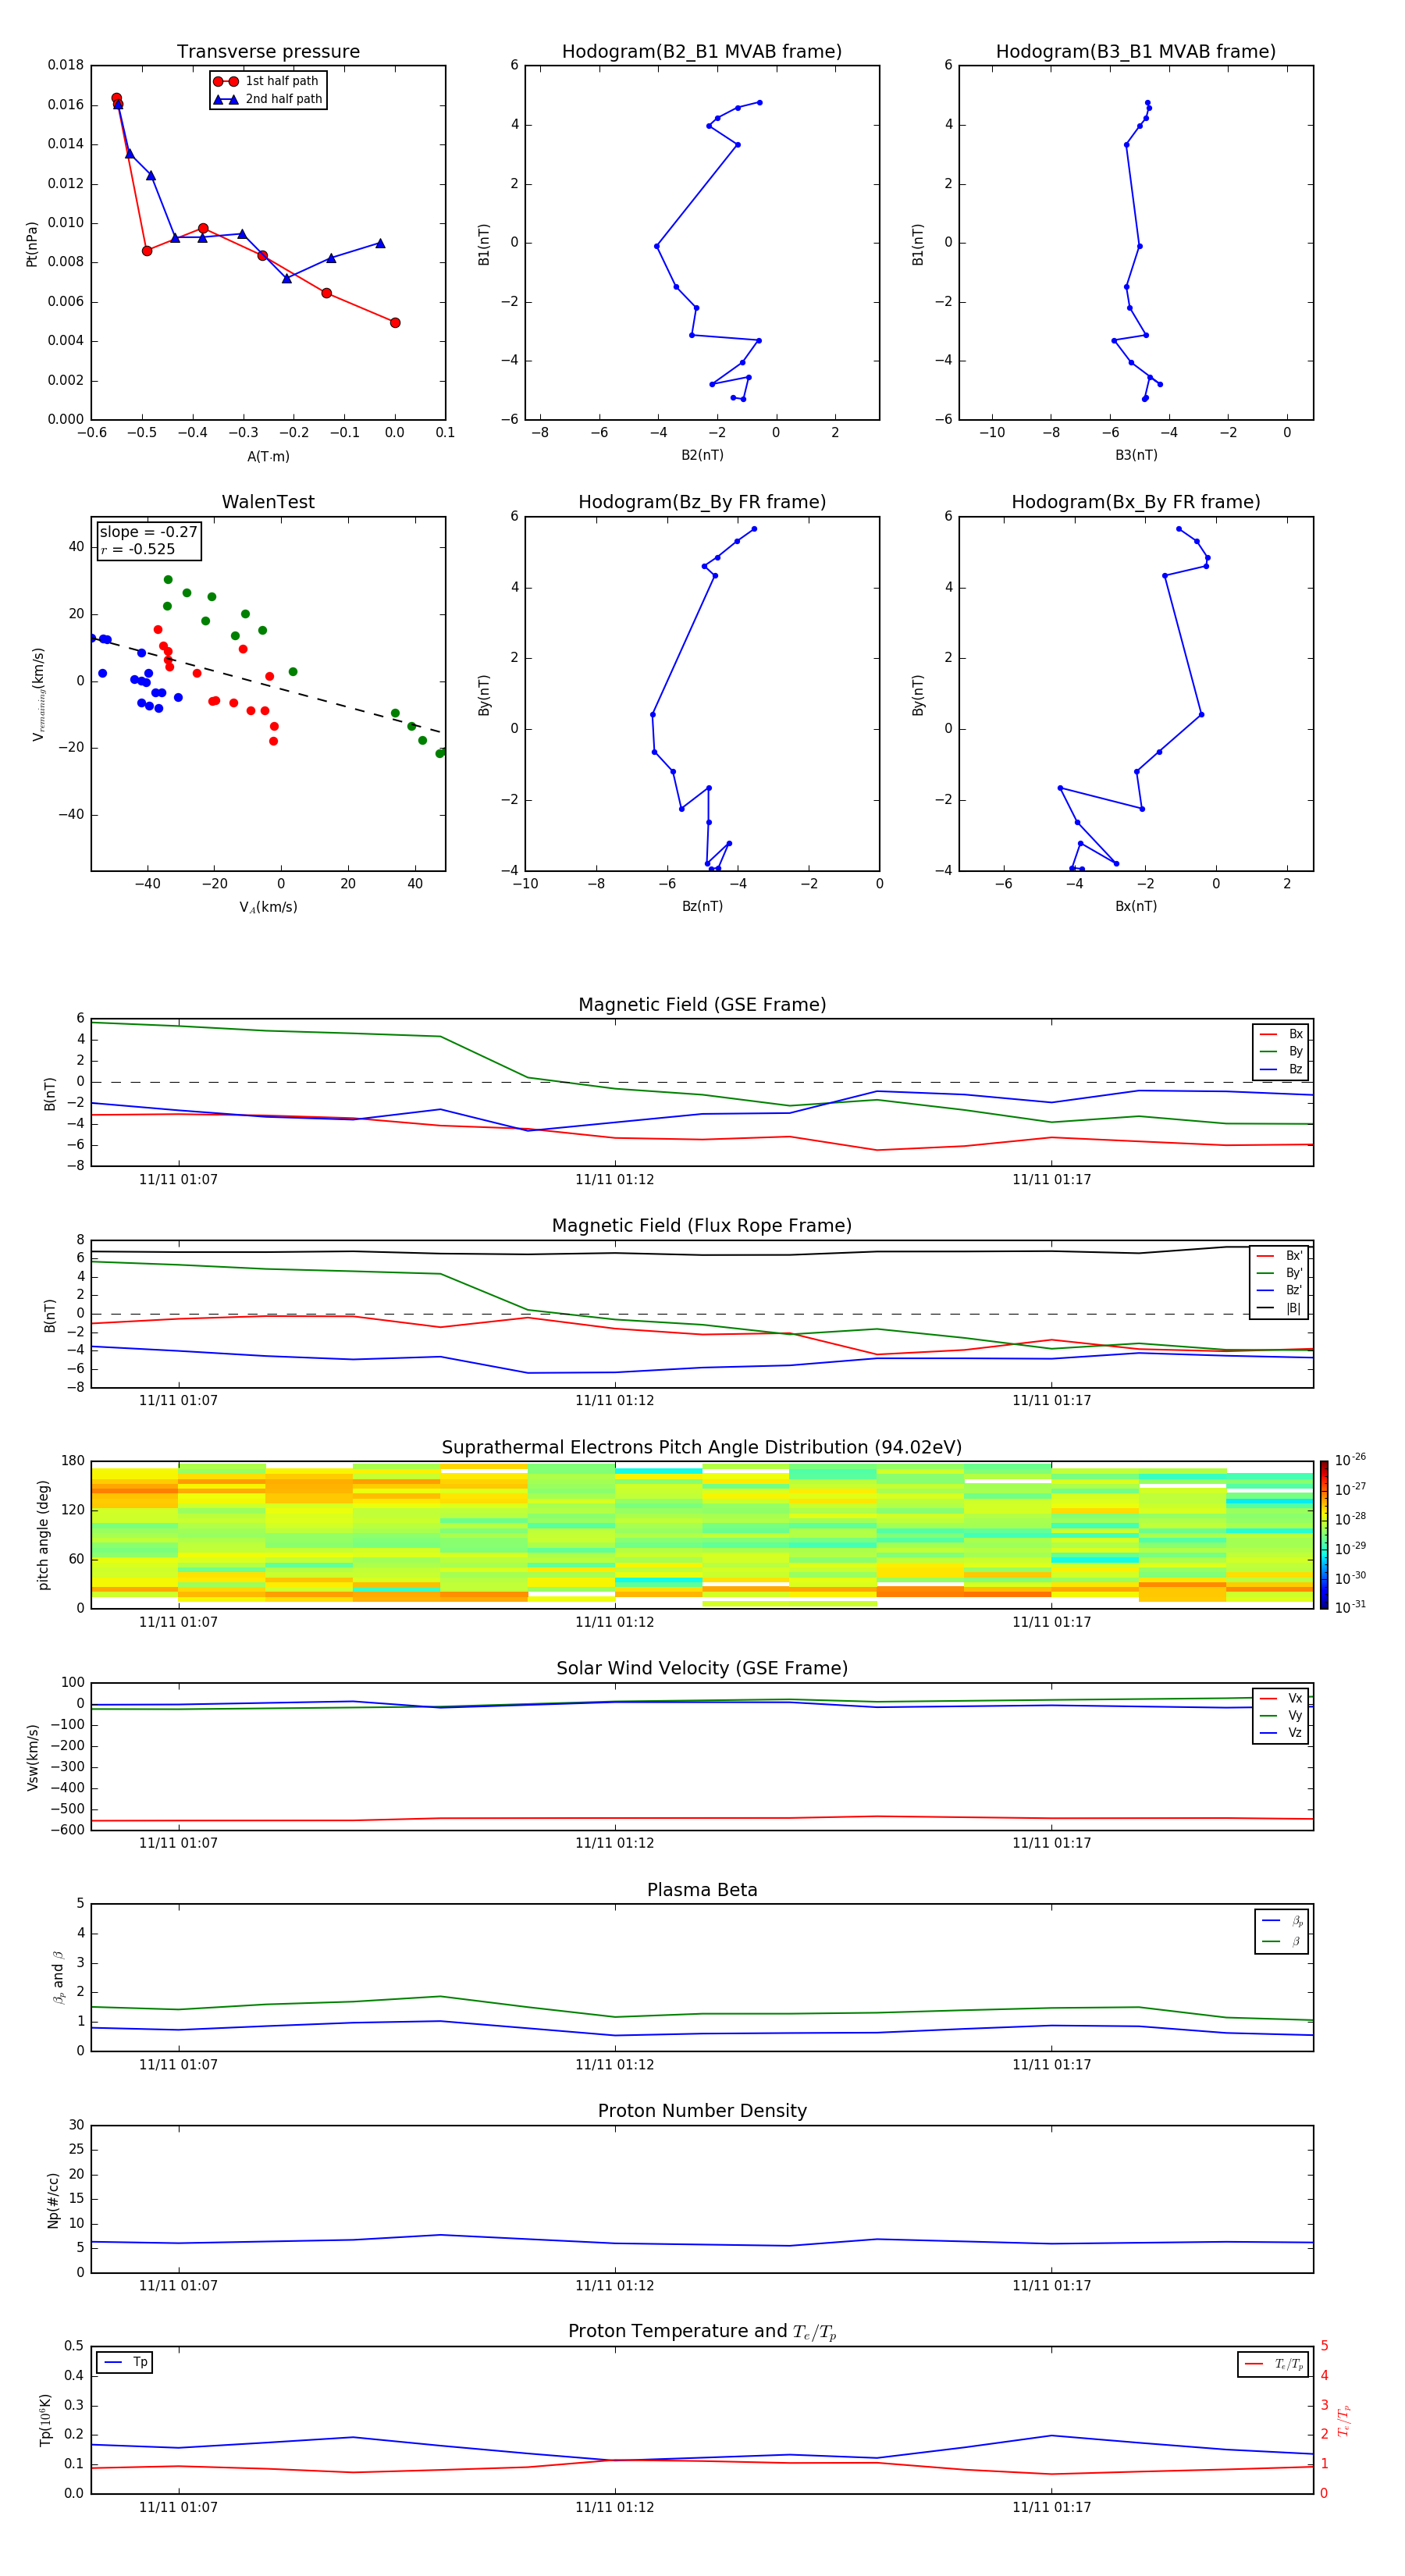Click the "Bx(nT)" x-axis label
Image resolution: width=1405 pixels, height=2576 pixels.
pyautogui.click(x=1136, y=906)
